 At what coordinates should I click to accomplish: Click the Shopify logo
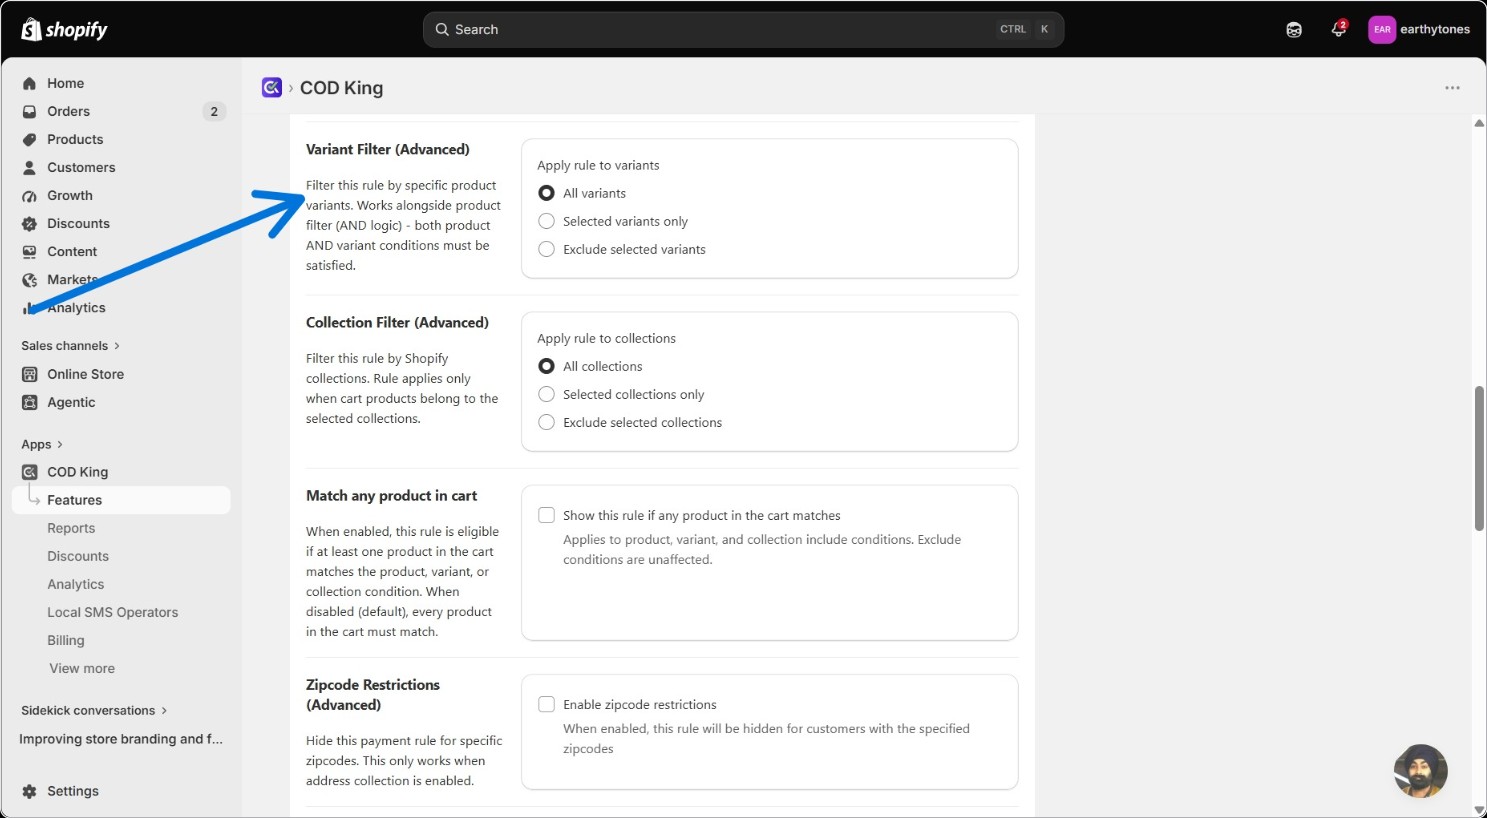point(64,30)
